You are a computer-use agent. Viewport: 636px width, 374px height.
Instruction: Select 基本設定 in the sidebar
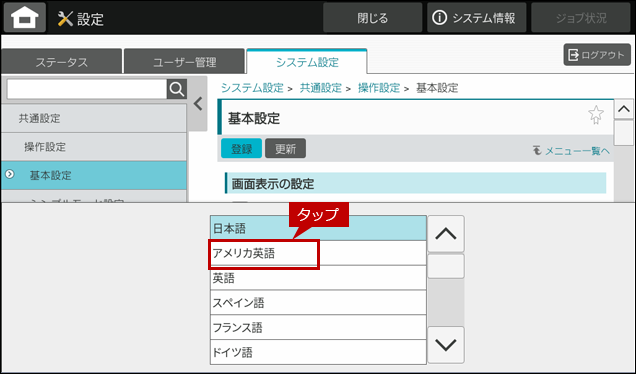(x=94, y=175)
